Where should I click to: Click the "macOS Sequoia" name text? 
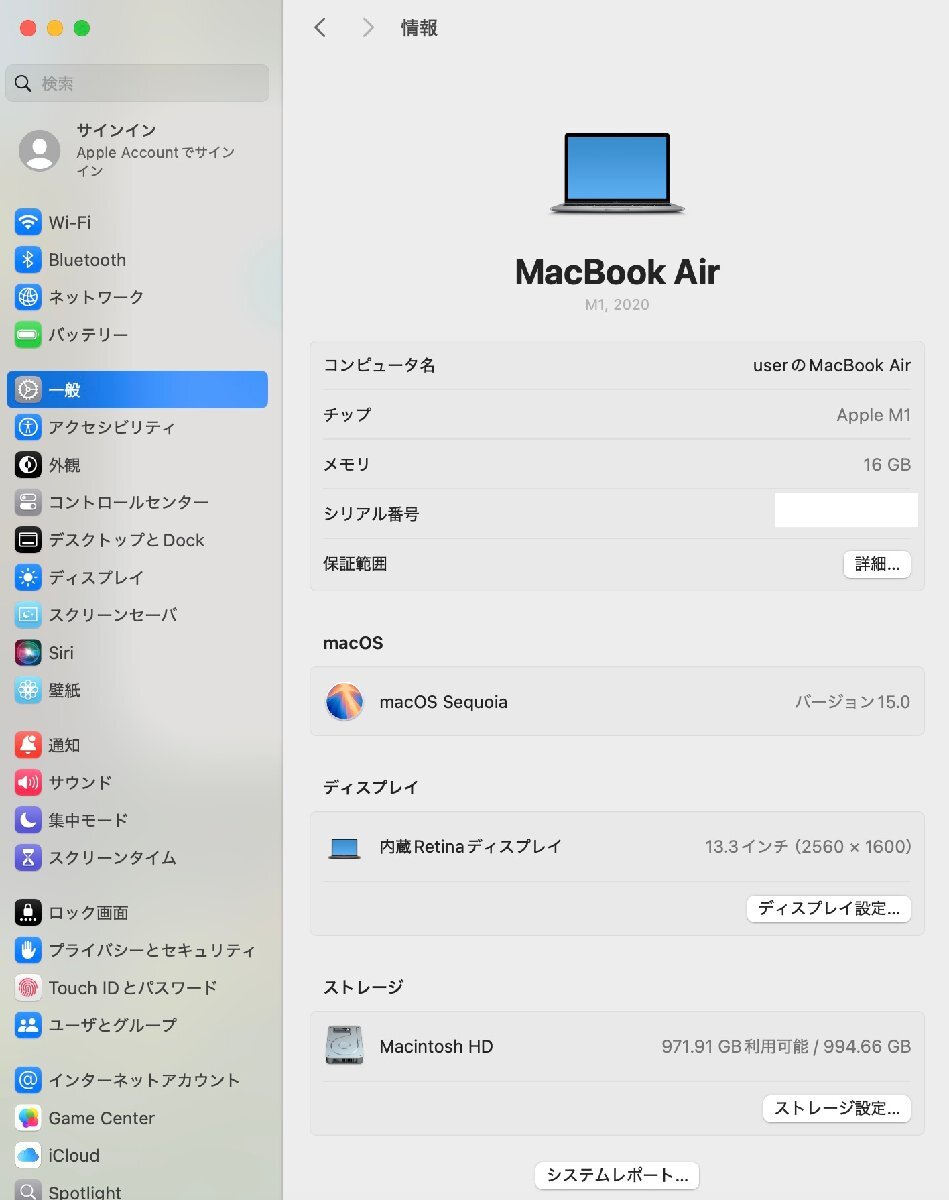(x=444, y=702)
